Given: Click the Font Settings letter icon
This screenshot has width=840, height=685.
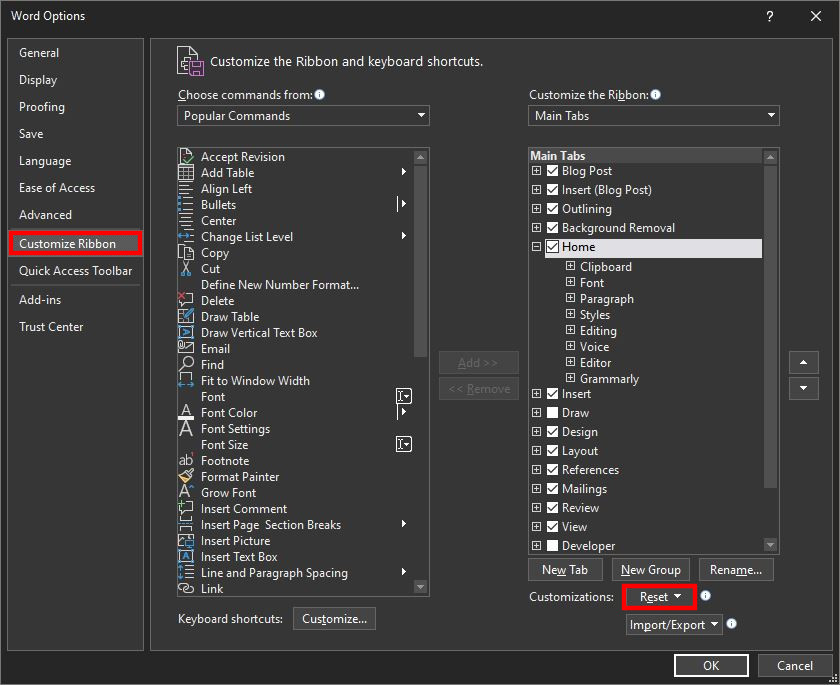Looking at the screenshot, I should [x=186, y=428].
